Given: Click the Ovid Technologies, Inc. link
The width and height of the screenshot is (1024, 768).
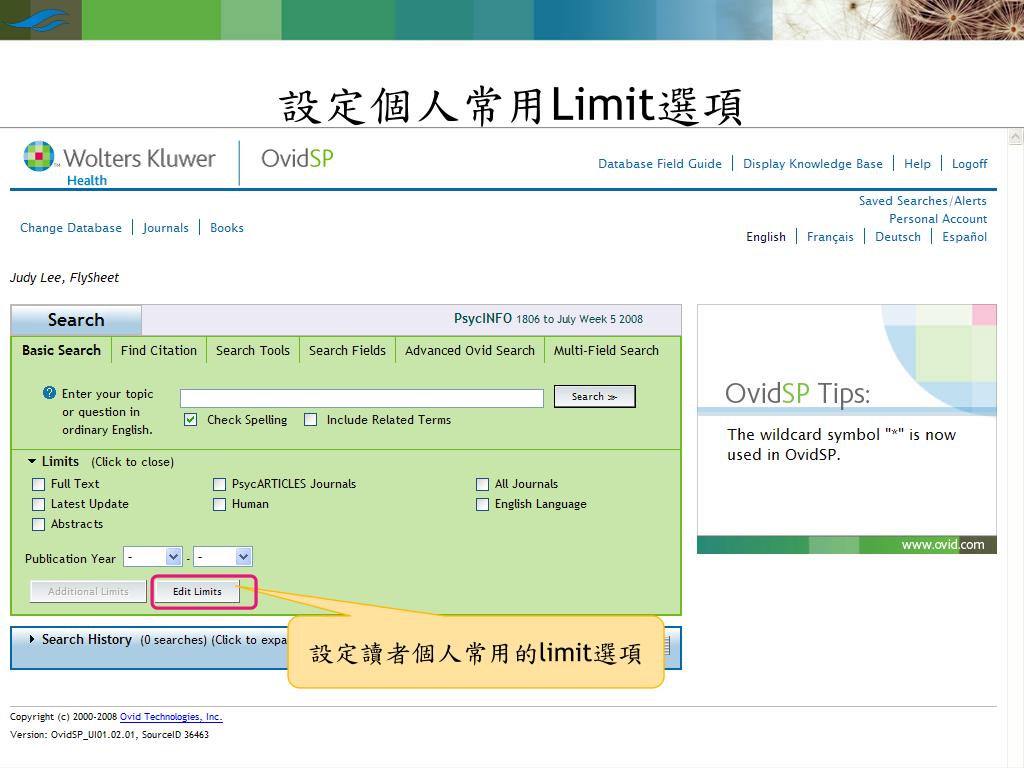Looking at the screenshot, I should [171, 716].
